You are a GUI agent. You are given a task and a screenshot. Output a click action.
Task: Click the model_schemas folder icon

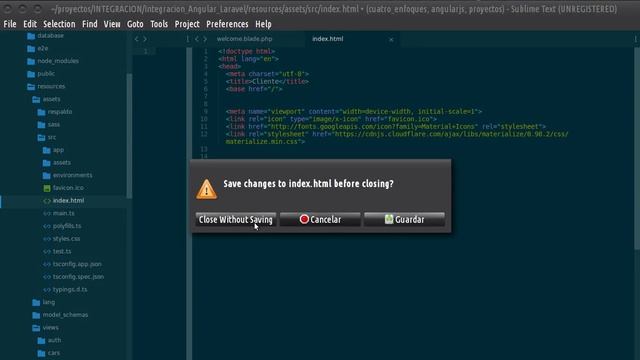(36, 315)
